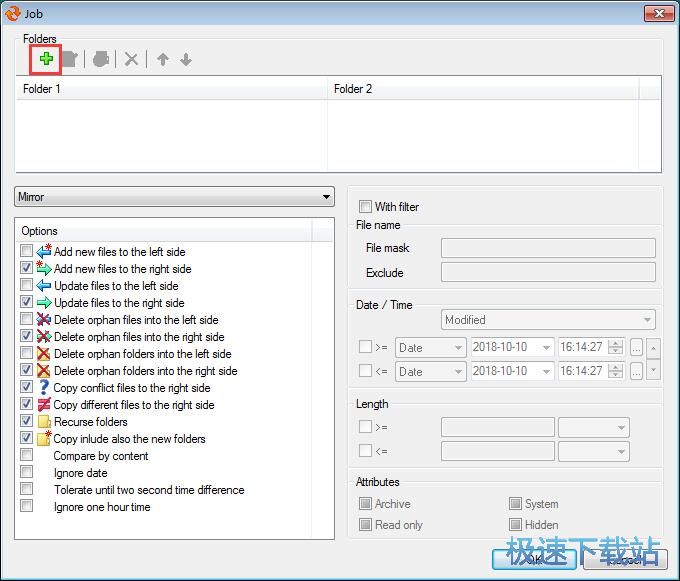Click the File mask input field

tap(548, 248)
